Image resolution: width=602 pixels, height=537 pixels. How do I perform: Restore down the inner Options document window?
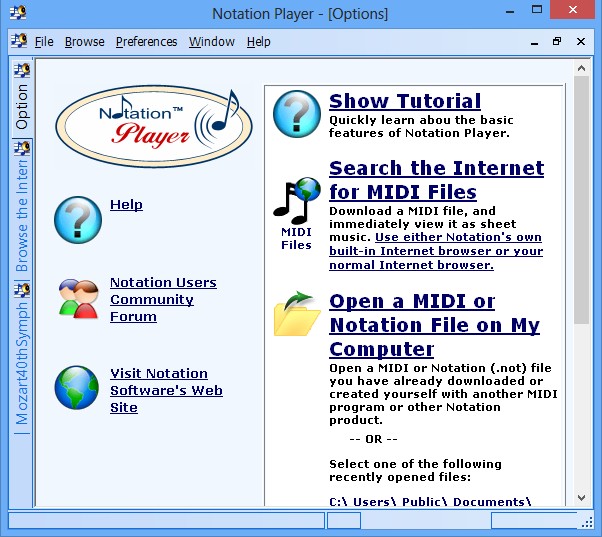click(557, 41)
